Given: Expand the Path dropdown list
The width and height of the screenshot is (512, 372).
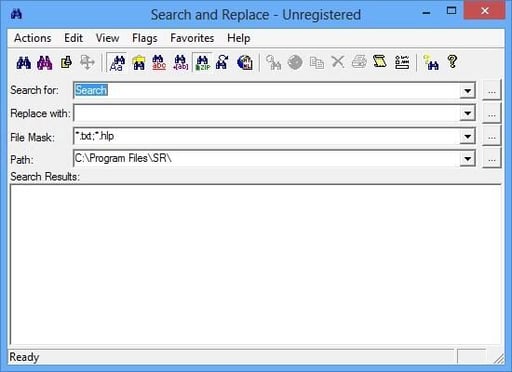Looking at the screenshot, I should [x=467, y=159].
